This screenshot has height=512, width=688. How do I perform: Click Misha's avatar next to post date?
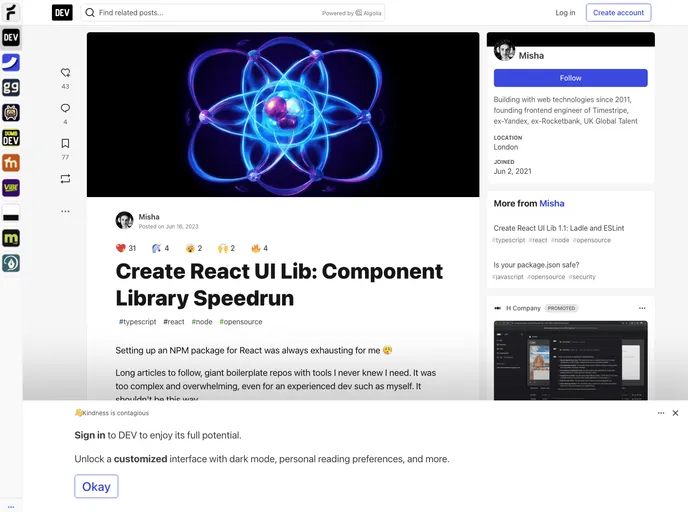point(125,220)
